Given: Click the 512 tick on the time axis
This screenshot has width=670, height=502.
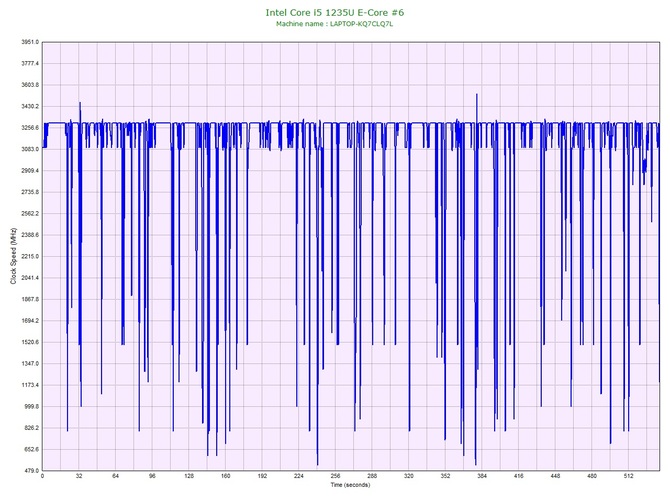Looking at the screenshot, I should click(629, 476).
